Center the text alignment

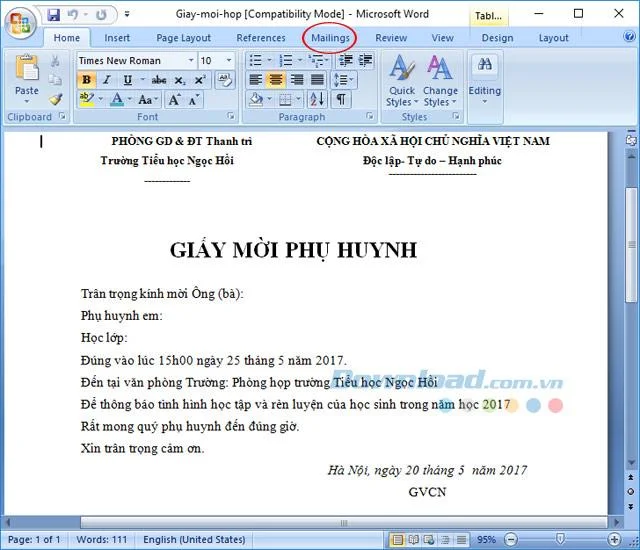coord(276,80)
